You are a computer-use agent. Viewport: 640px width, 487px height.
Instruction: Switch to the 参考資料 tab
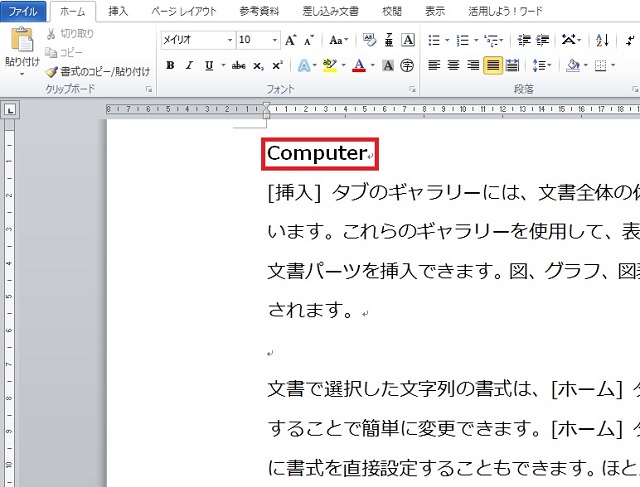(x=259, y=11)
